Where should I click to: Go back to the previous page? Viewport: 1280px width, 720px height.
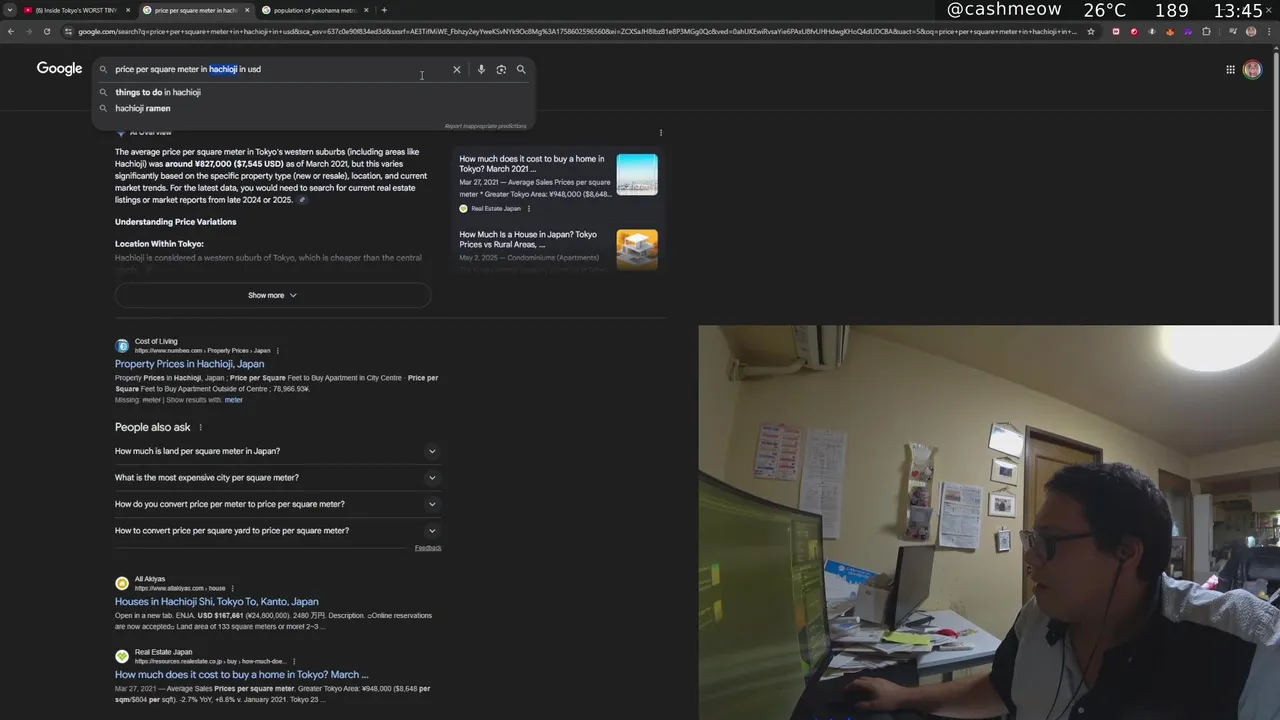tap(11, 31)
